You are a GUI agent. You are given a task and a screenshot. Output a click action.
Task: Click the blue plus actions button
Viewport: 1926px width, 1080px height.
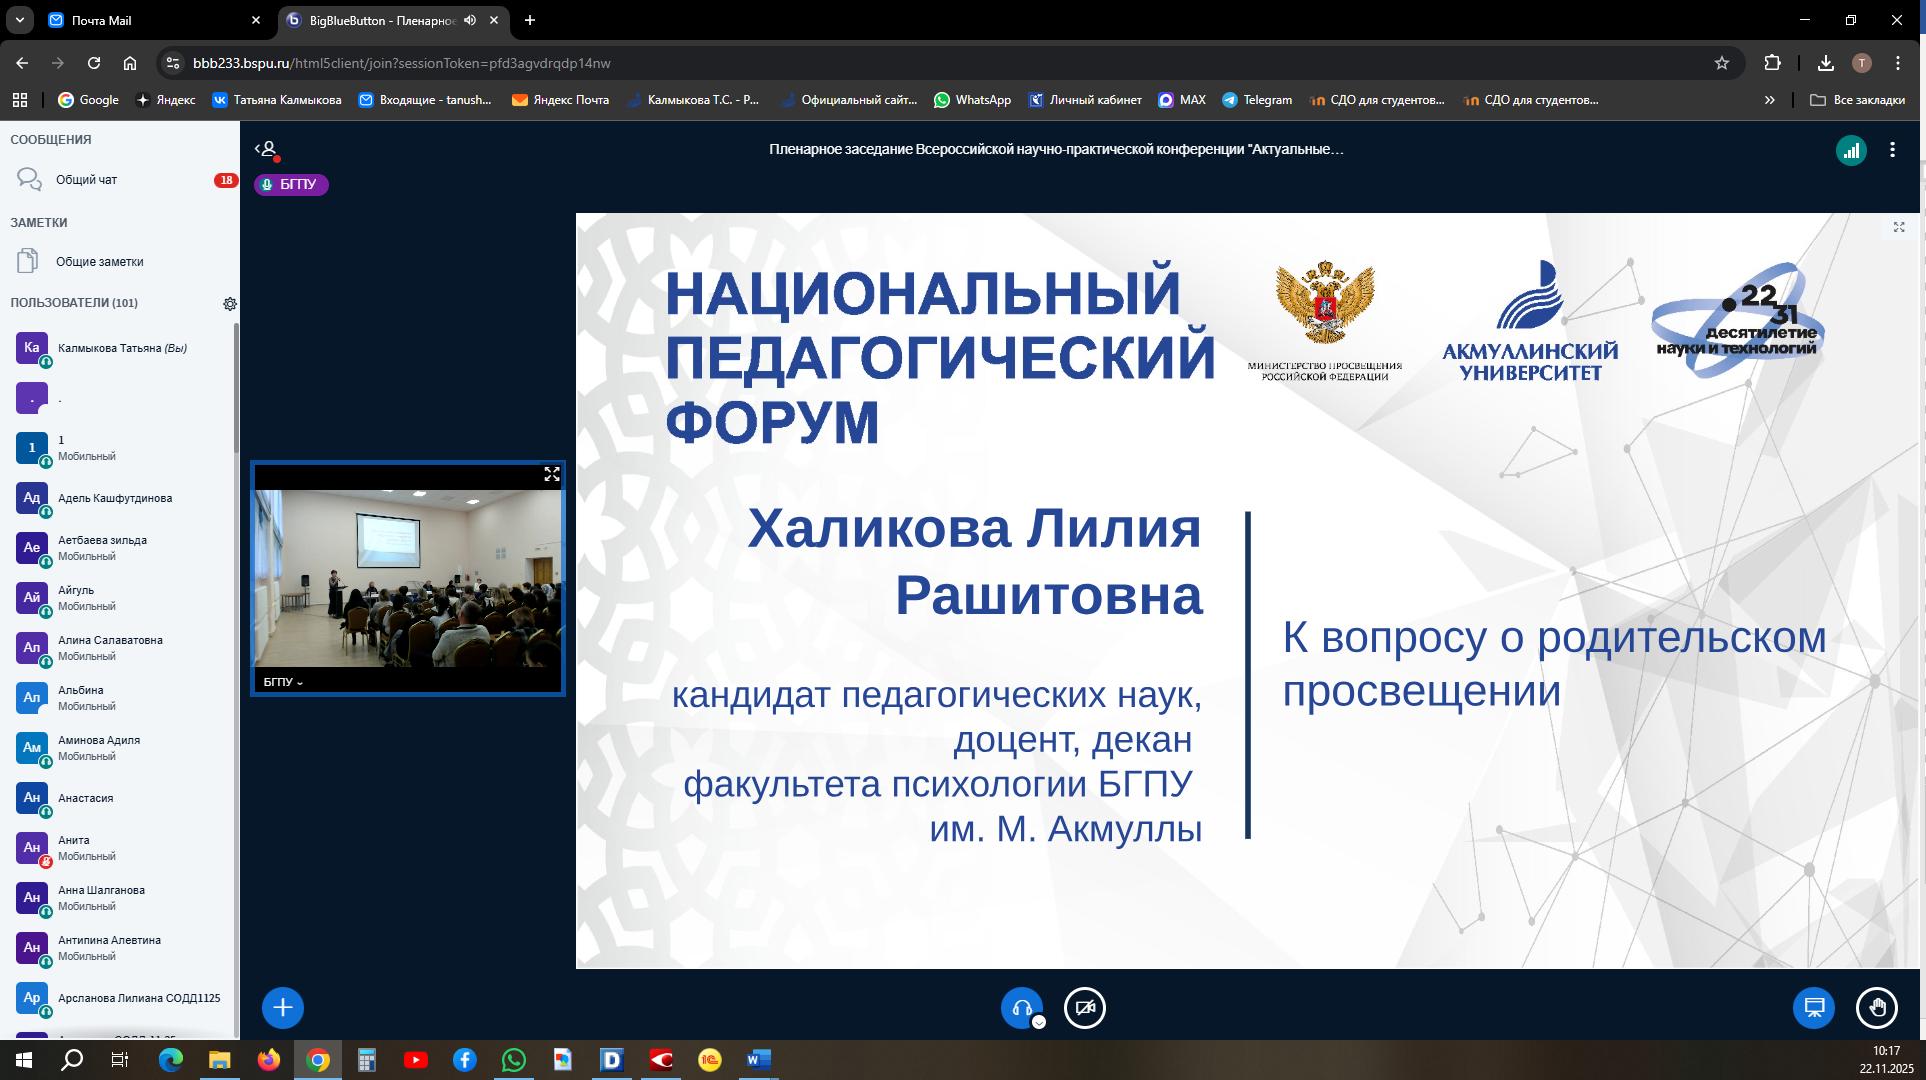(x=283, y=1008)
